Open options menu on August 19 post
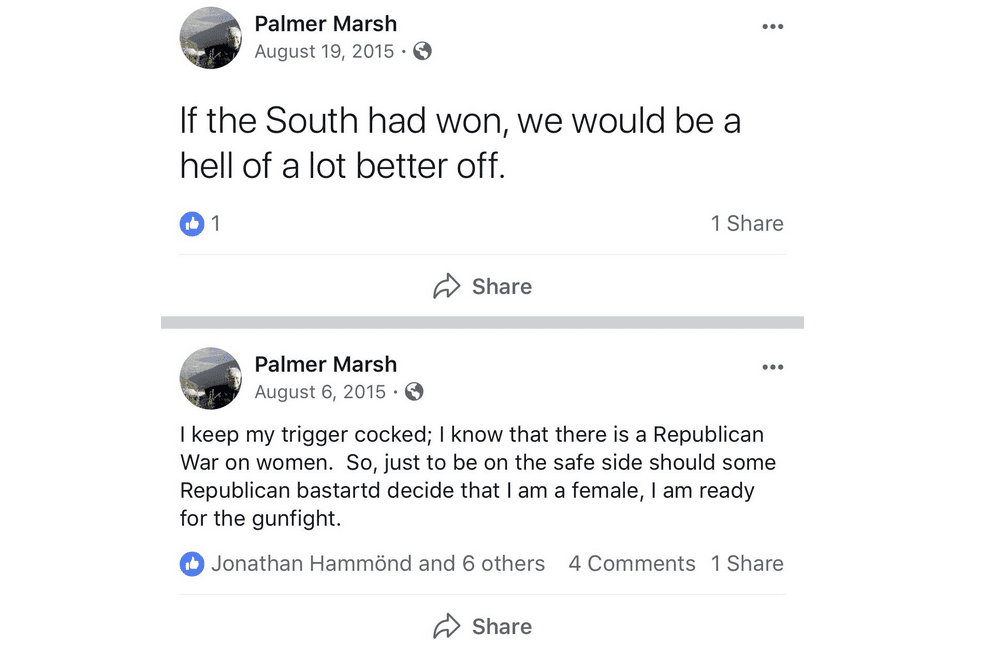The image size is (993, 645). tap(772, 27)
